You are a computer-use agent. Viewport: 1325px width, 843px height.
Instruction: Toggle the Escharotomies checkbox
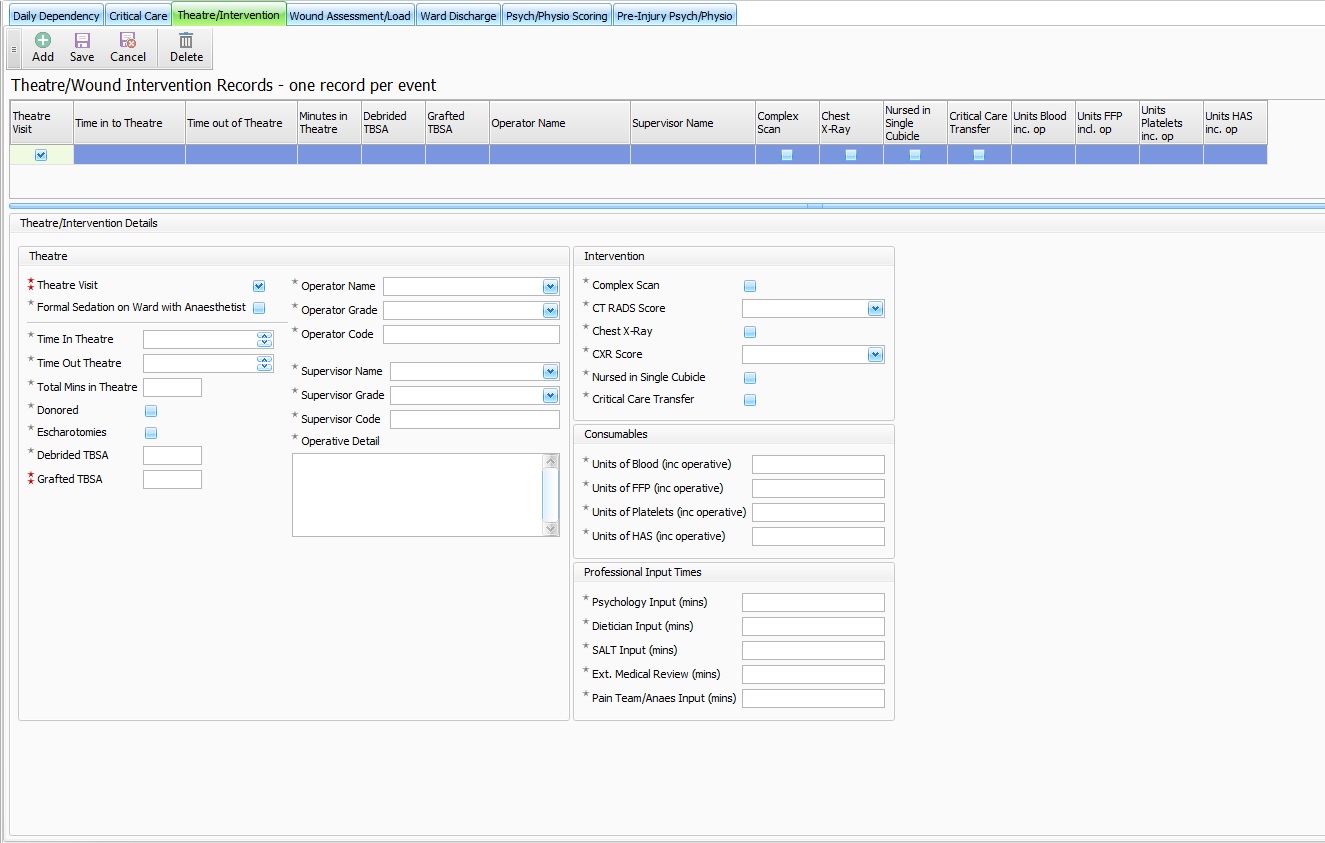click(151, 433)
